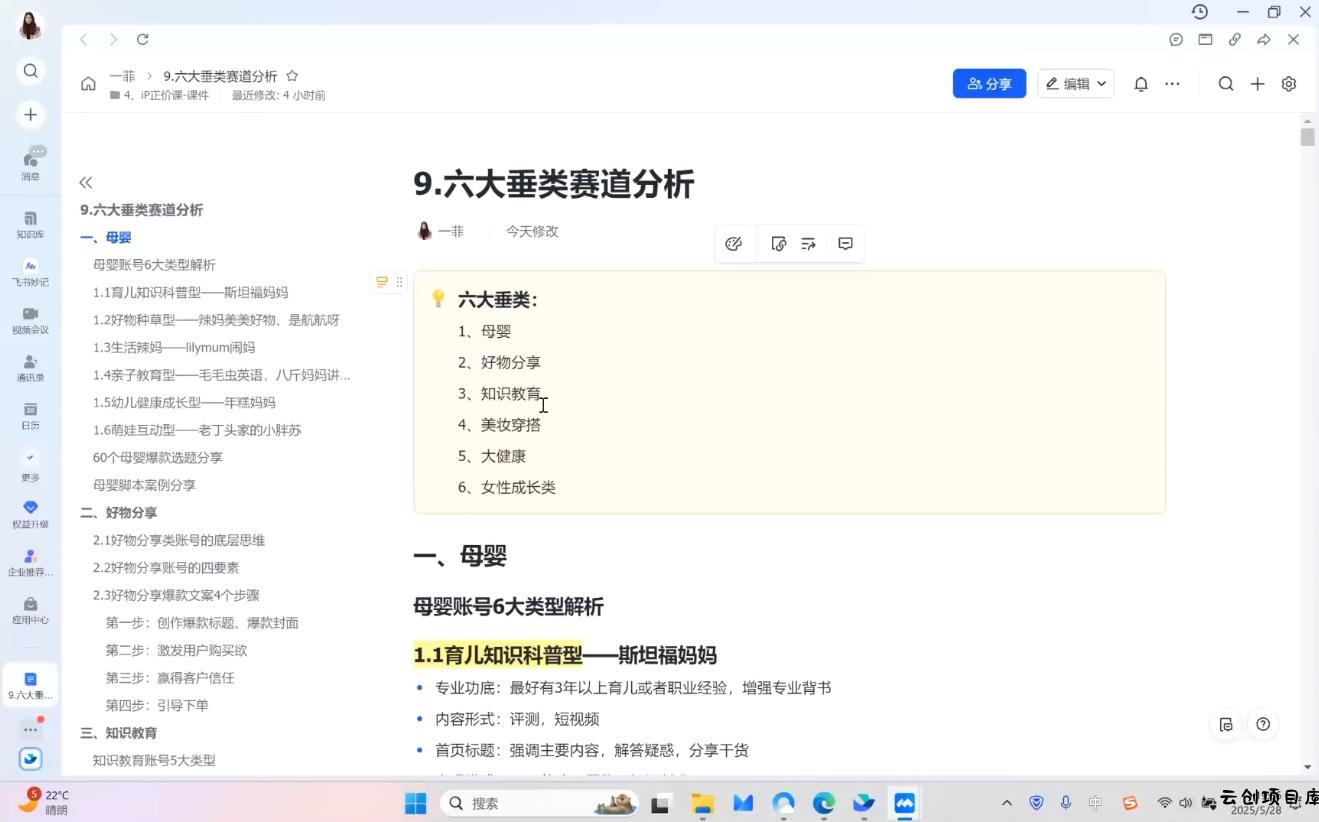Collapse the outline panel with double chevron

click(x=86, y=182)
